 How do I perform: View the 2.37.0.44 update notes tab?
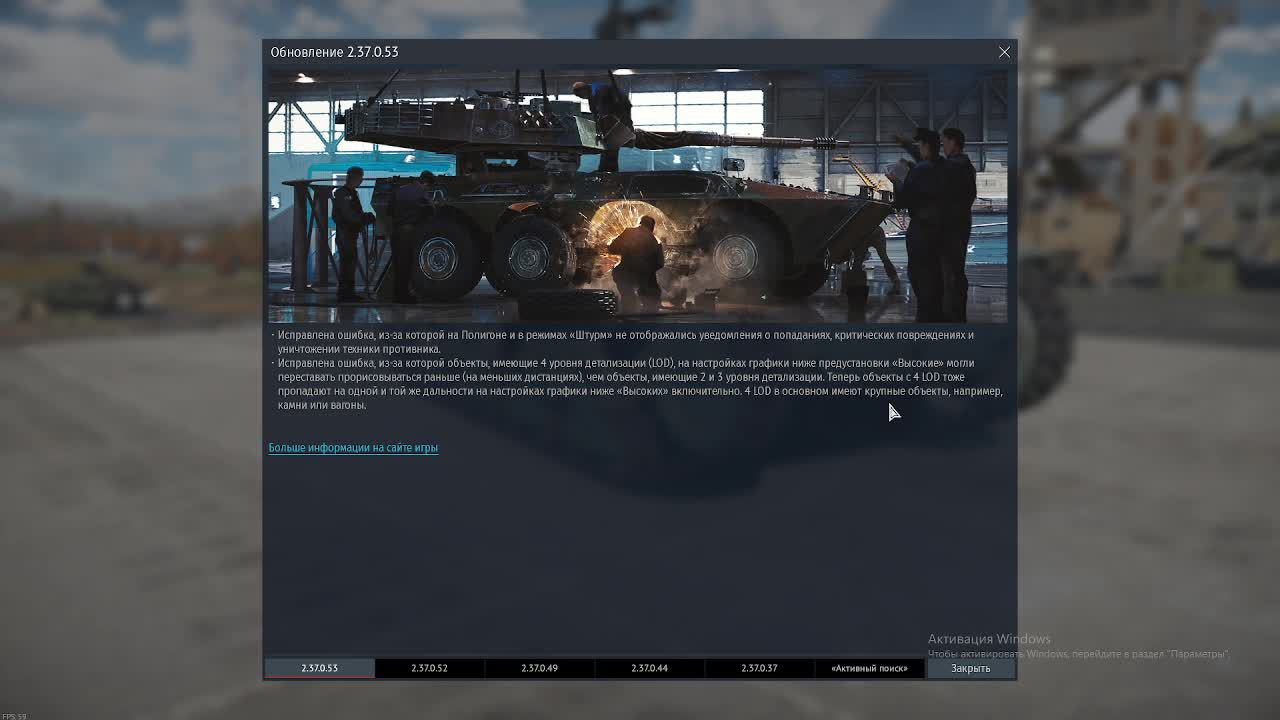click(x=649, y=668)
